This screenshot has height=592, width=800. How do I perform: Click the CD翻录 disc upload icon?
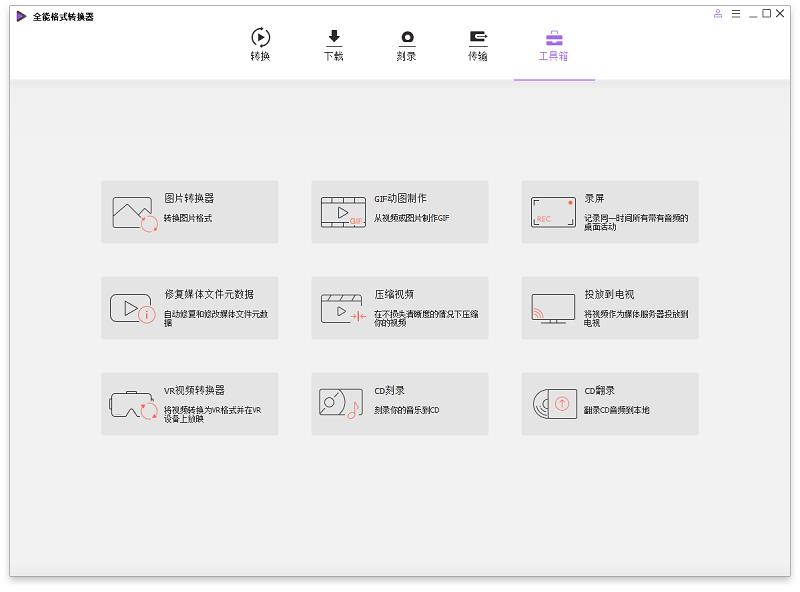(x=555, y=404)
